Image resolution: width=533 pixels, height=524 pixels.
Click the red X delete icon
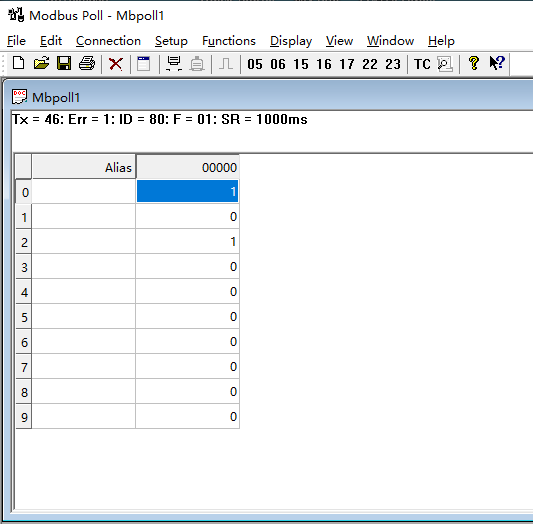(116, 64)
